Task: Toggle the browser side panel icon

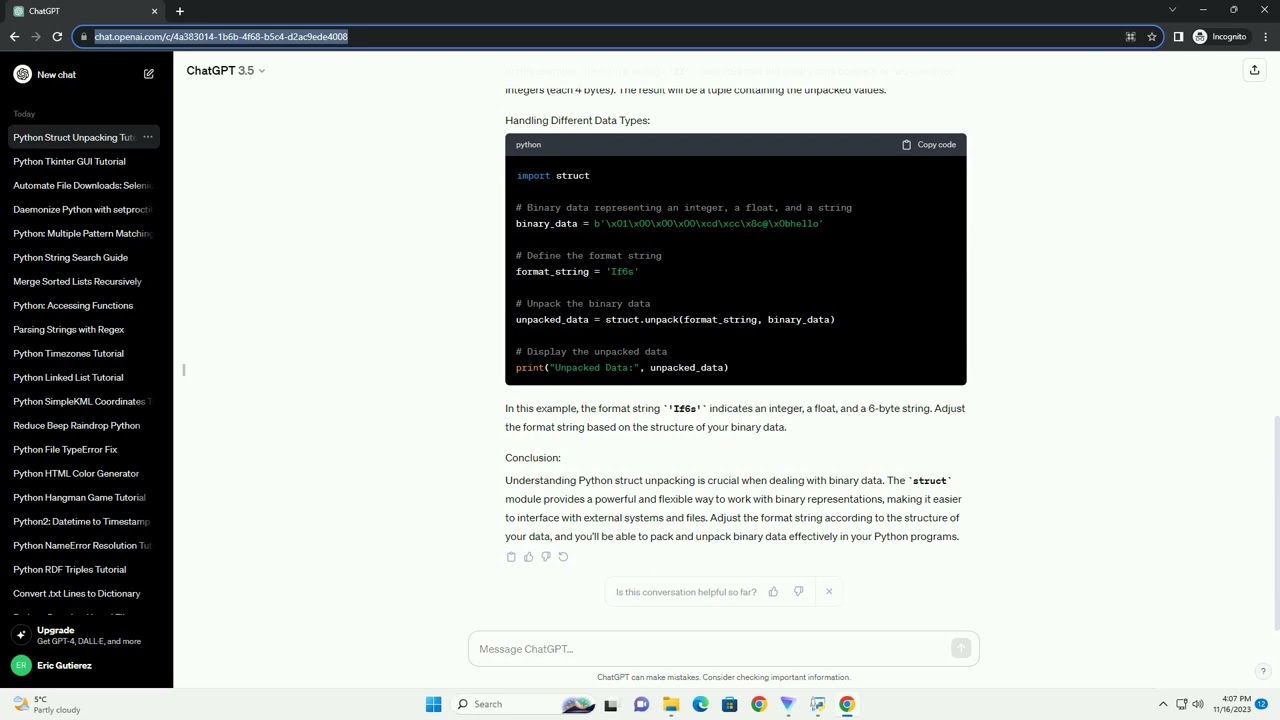Action: [1178, 37]
